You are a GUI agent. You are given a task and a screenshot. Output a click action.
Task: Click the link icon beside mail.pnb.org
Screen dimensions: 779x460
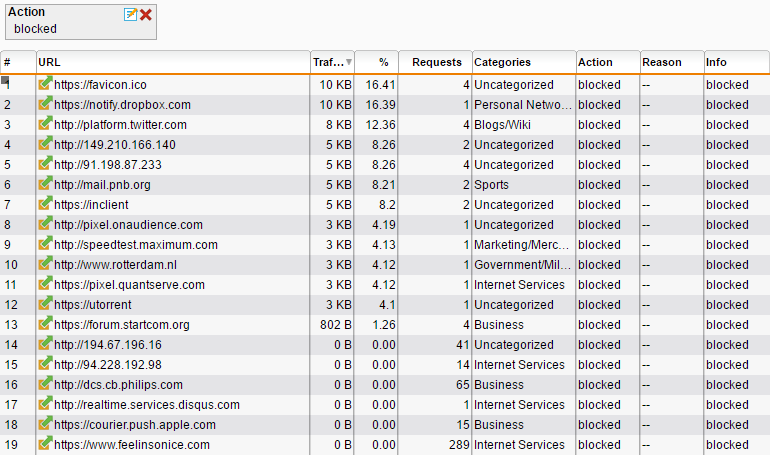(x=45, y=183)
